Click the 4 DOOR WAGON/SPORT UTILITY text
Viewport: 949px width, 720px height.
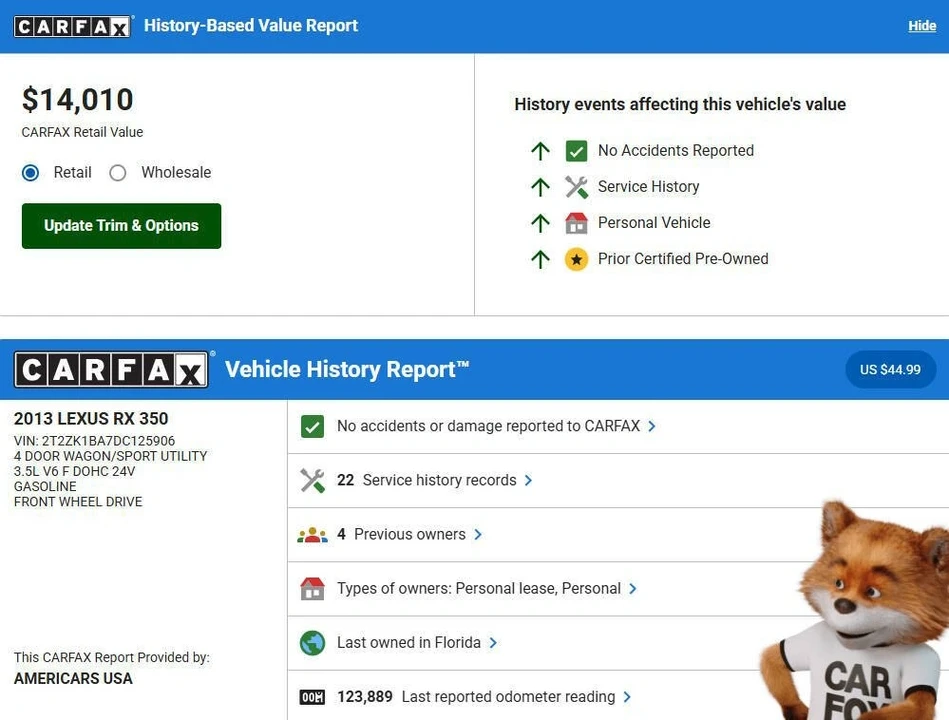pyautogui.click(x=110, y=456)
